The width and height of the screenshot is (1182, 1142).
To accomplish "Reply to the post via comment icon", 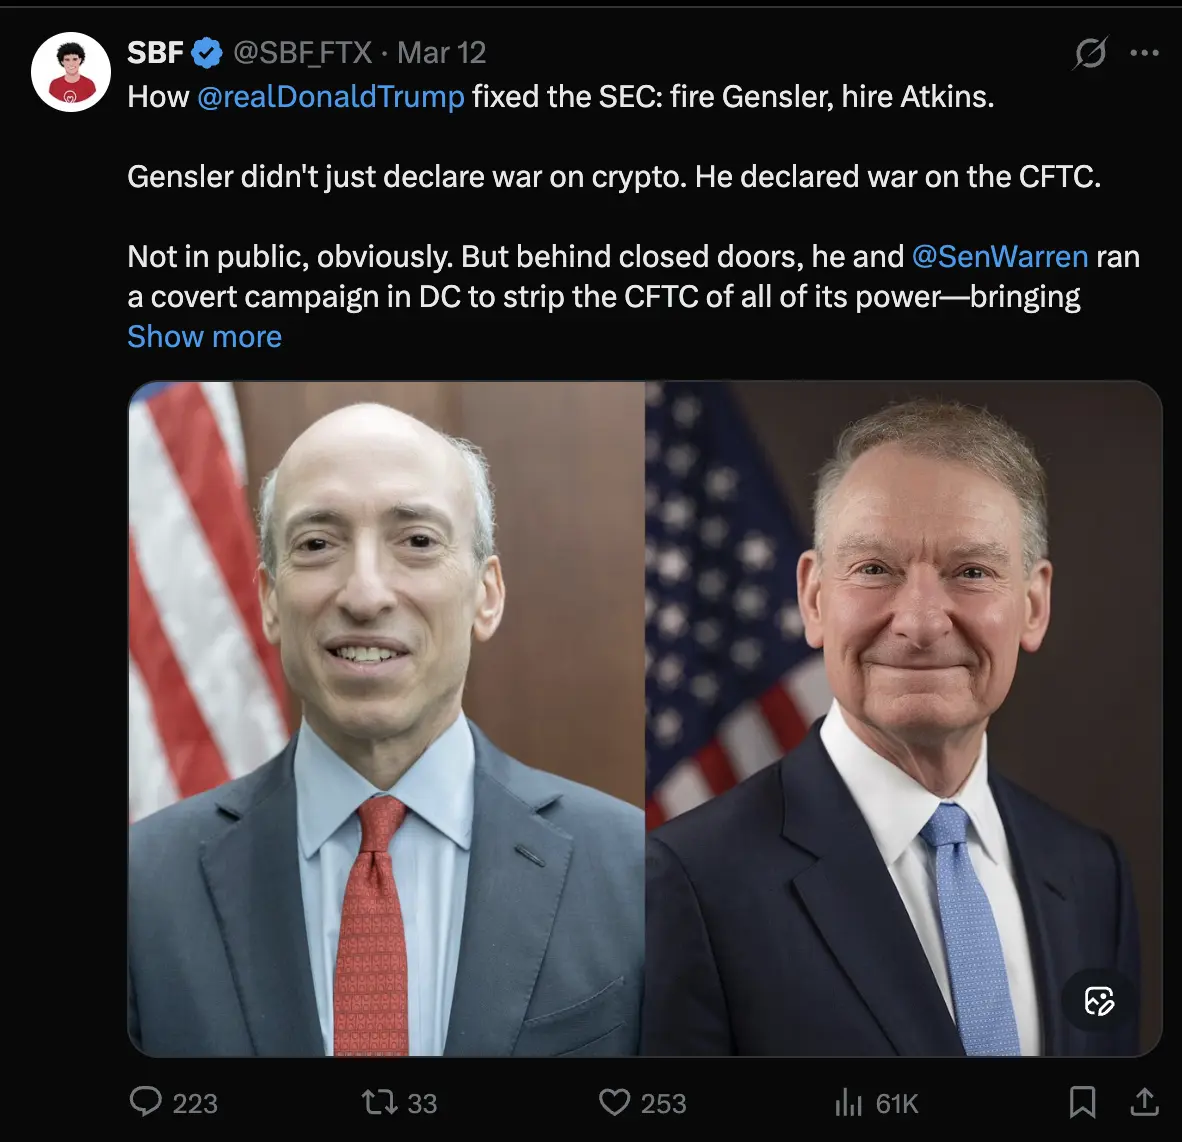I will (x=146, y=1102).
